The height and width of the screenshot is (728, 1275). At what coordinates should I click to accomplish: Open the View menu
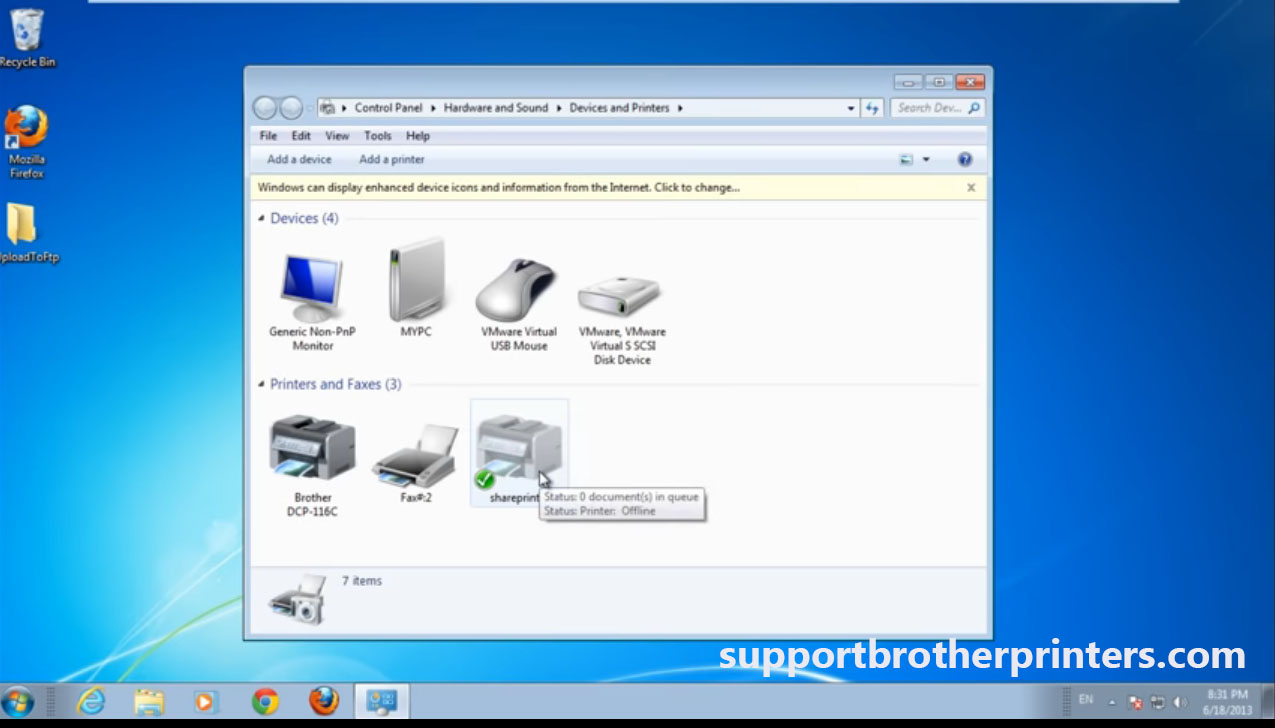click(337, 135)
